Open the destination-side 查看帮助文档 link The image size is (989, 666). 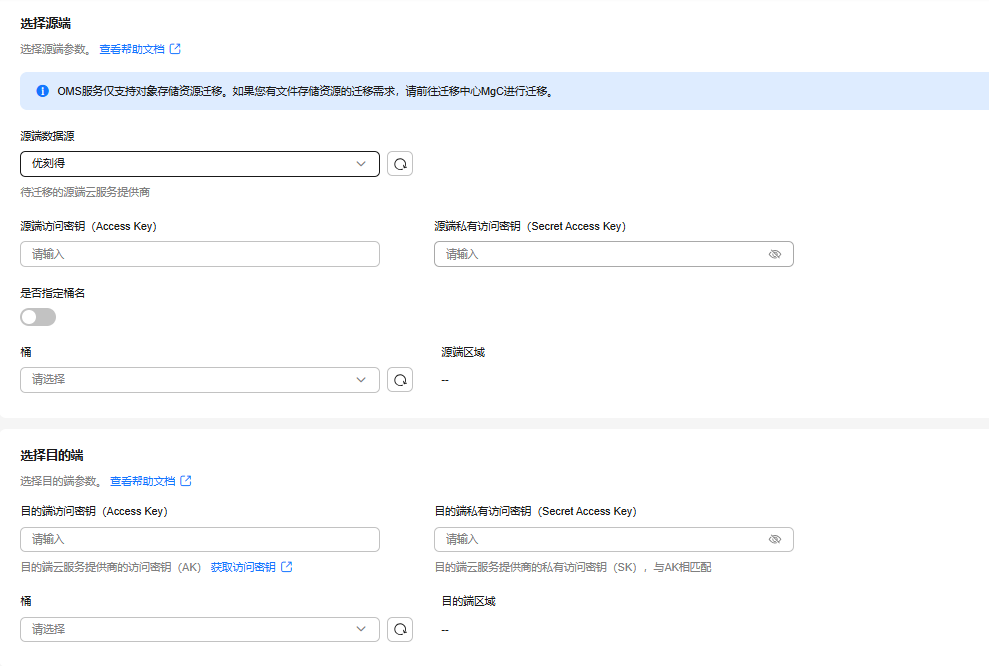pos(143,481)
